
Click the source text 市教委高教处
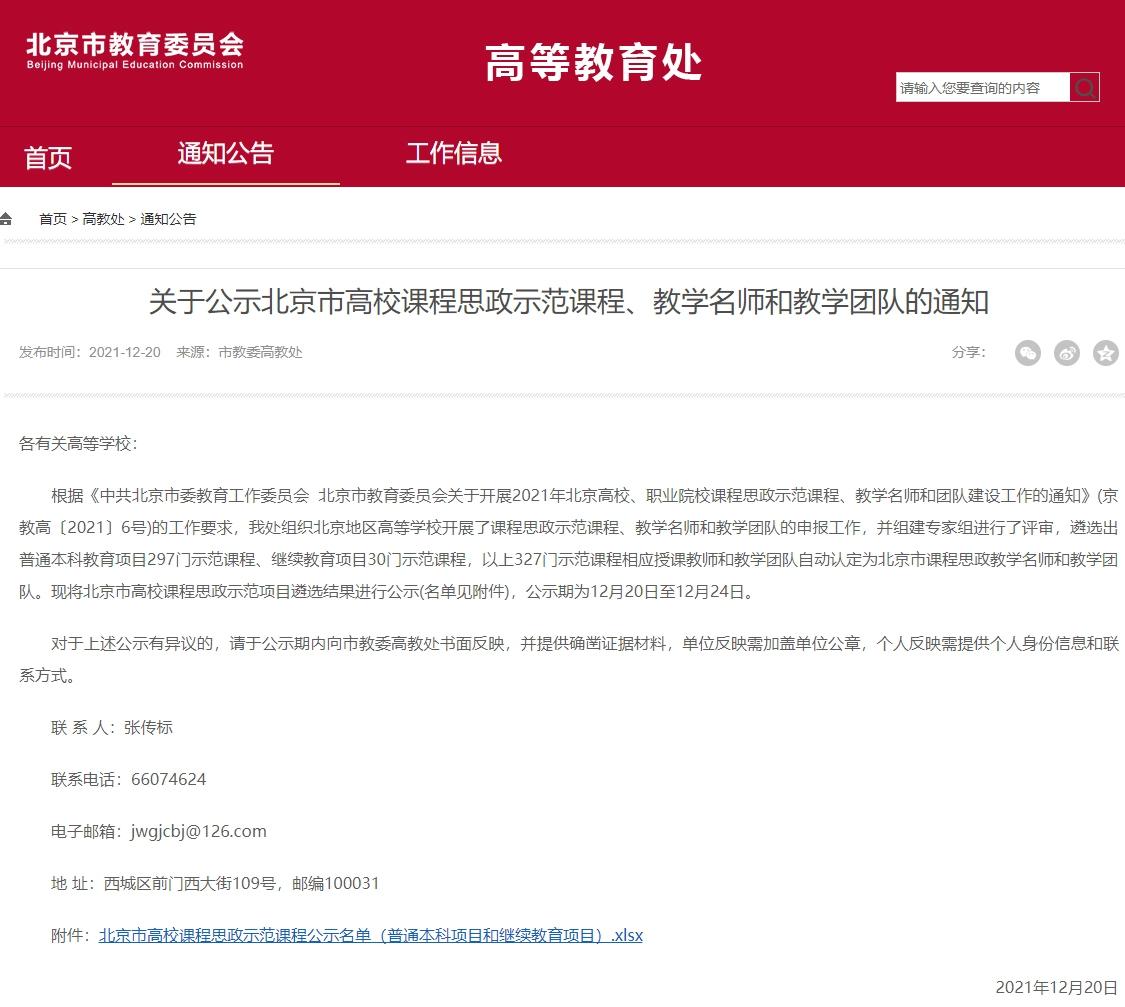260,352
